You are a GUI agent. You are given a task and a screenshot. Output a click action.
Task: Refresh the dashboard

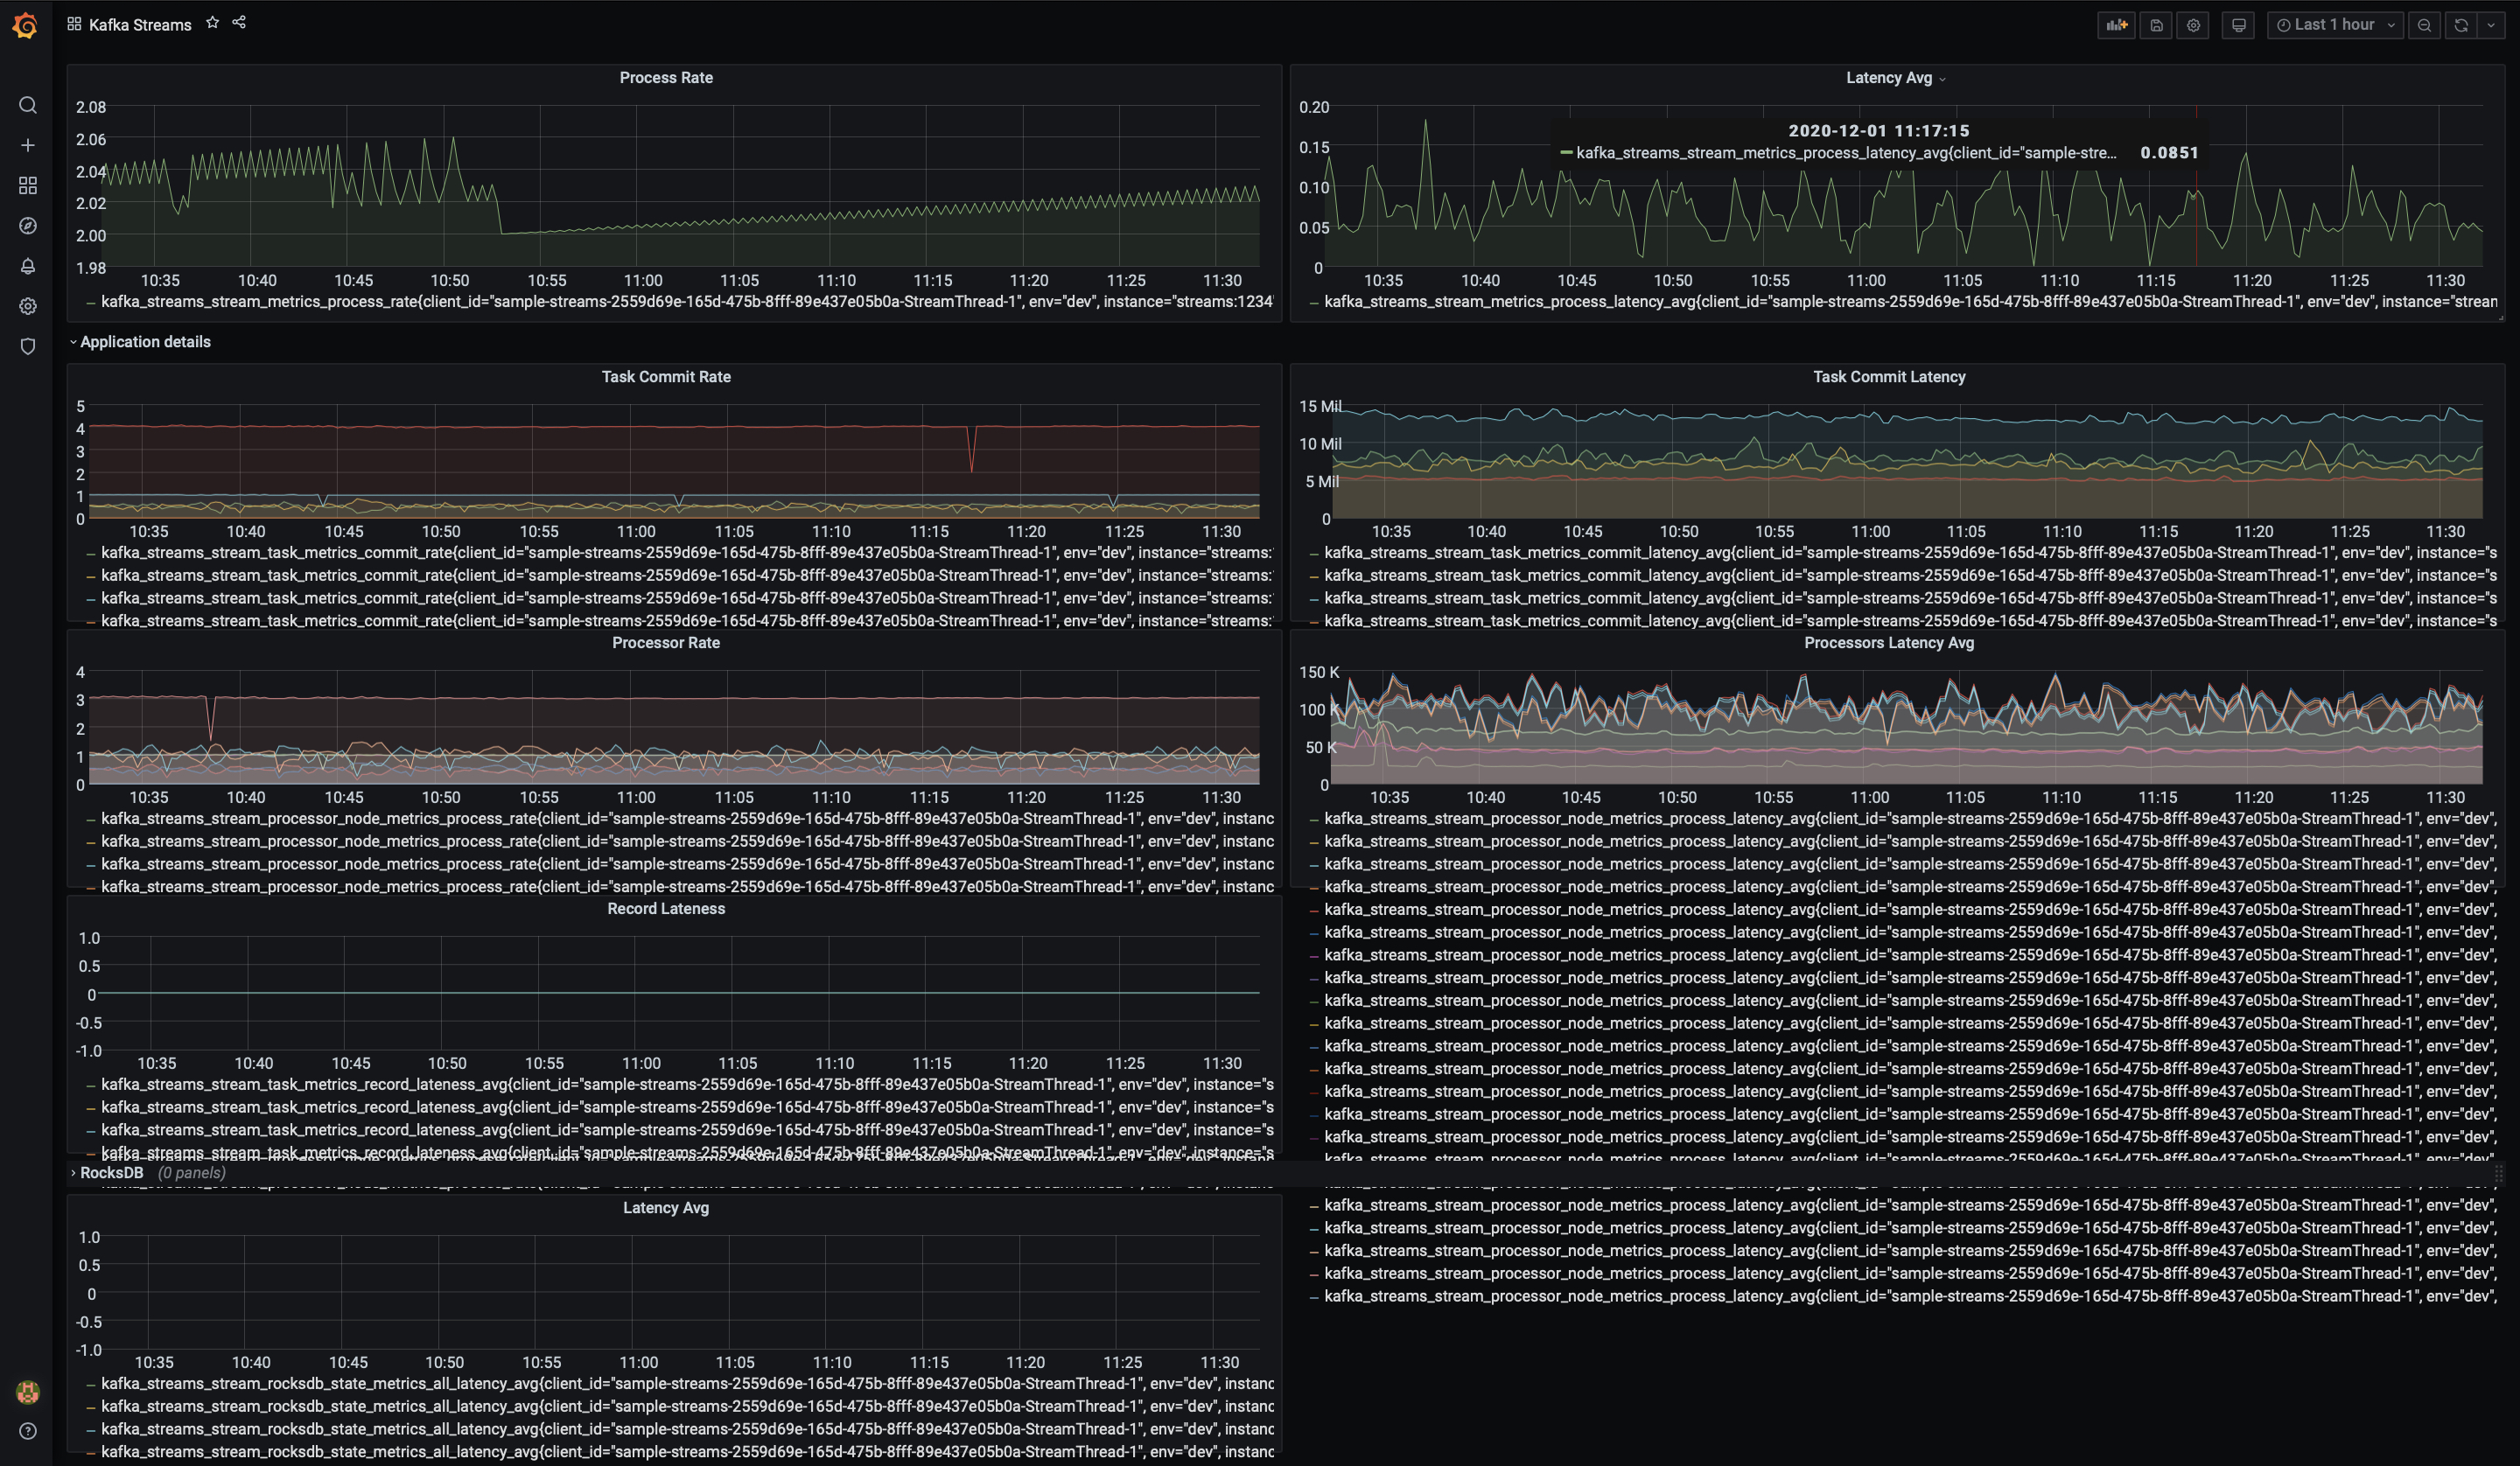[2461, 25]
